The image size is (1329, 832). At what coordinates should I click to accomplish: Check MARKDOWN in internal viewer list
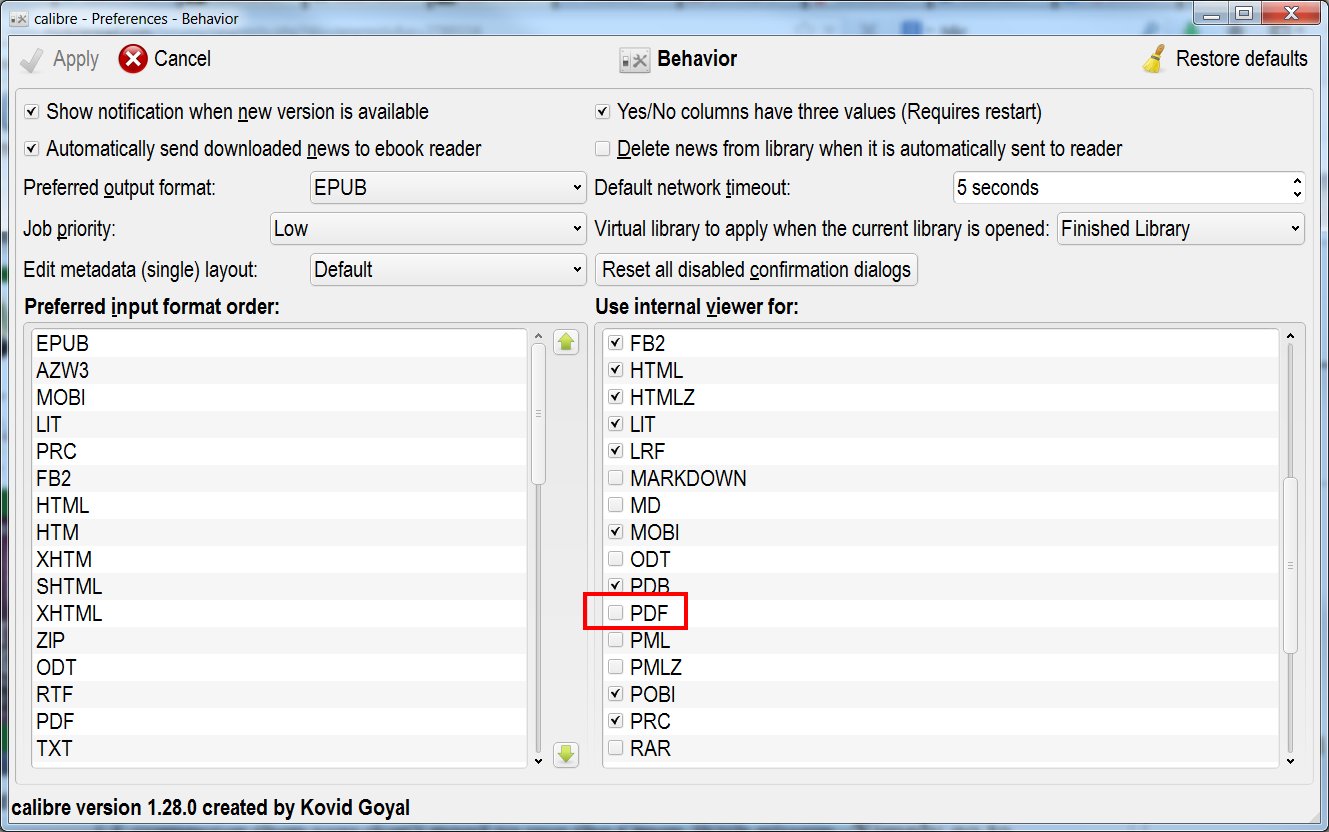[x=616, y=478]
